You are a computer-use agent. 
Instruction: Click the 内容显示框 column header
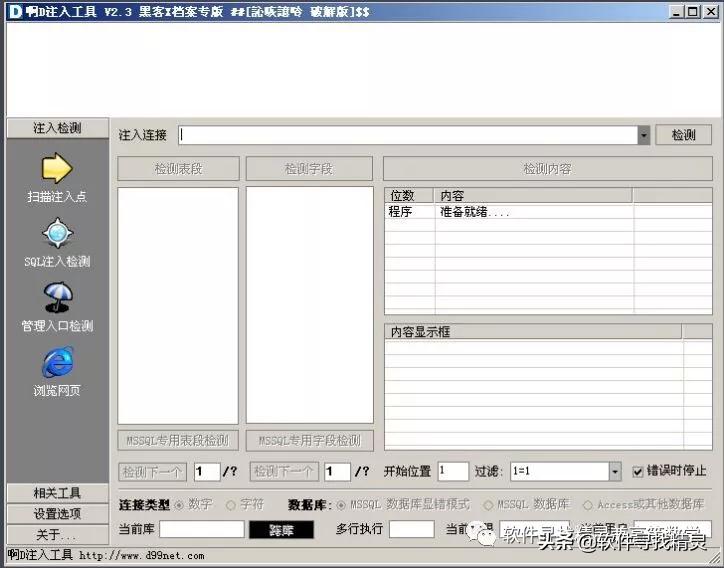click(533, 332)
